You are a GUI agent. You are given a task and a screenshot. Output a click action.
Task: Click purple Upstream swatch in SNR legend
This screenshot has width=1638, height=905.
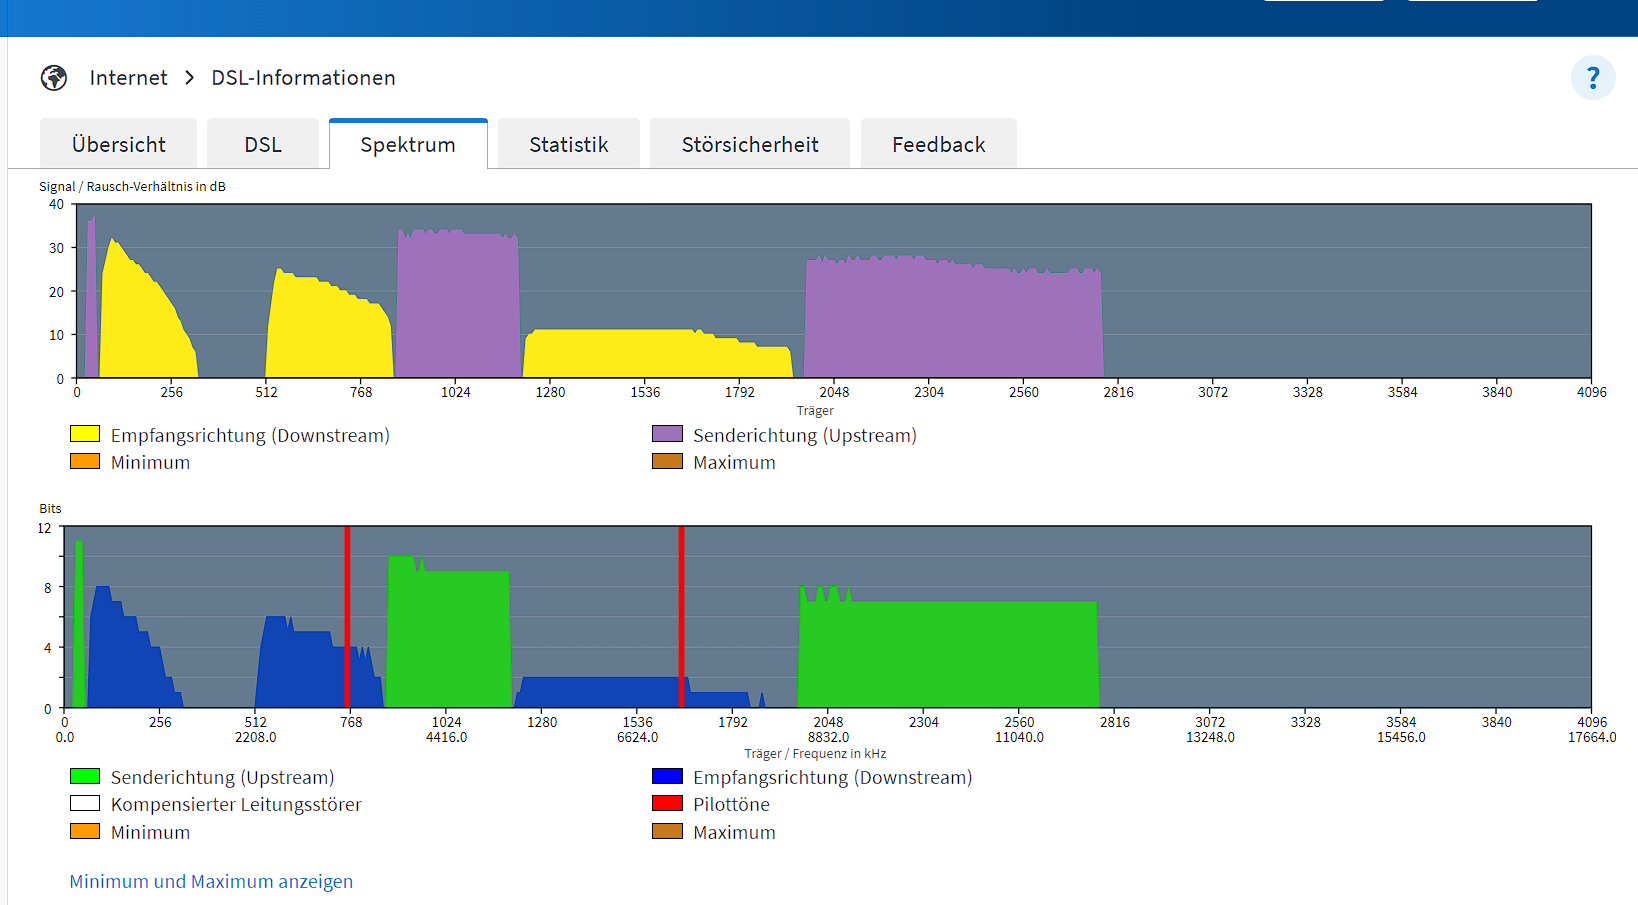click(667, 434)
